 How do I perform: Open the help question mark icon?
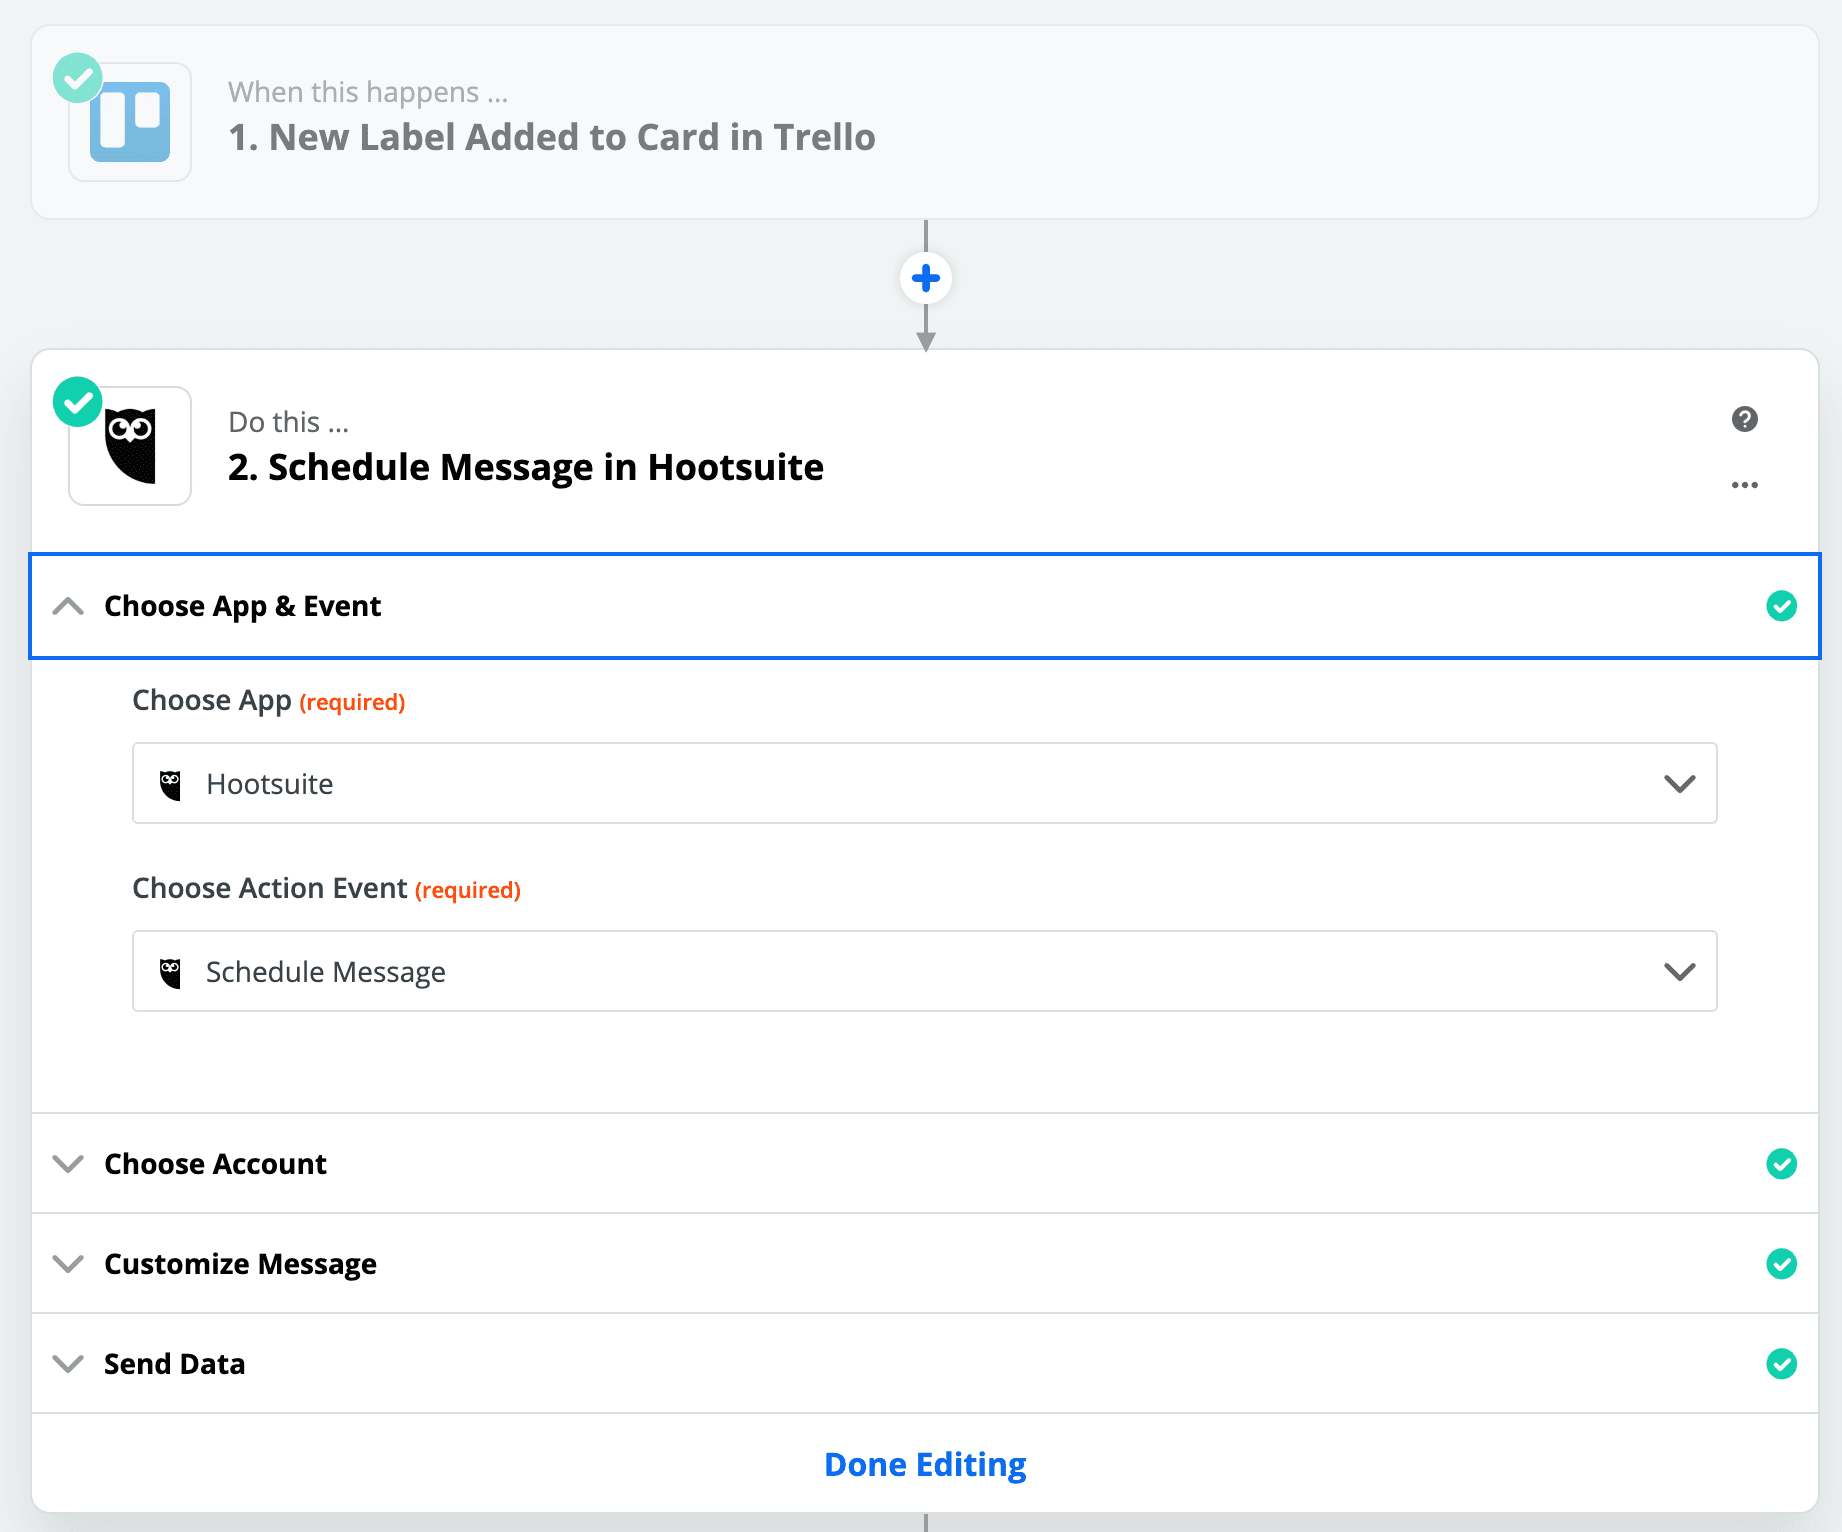coord(1745,419)
